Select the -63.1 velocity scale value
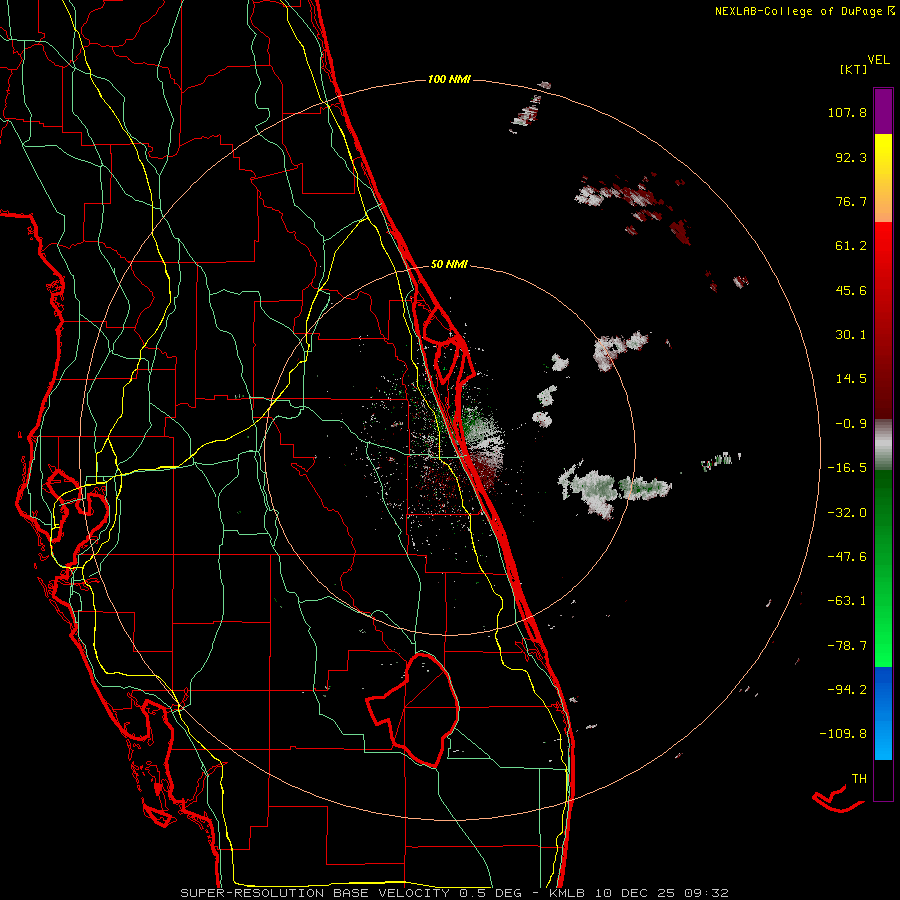Viewport: 900px width, 900px height. (847, 601)
